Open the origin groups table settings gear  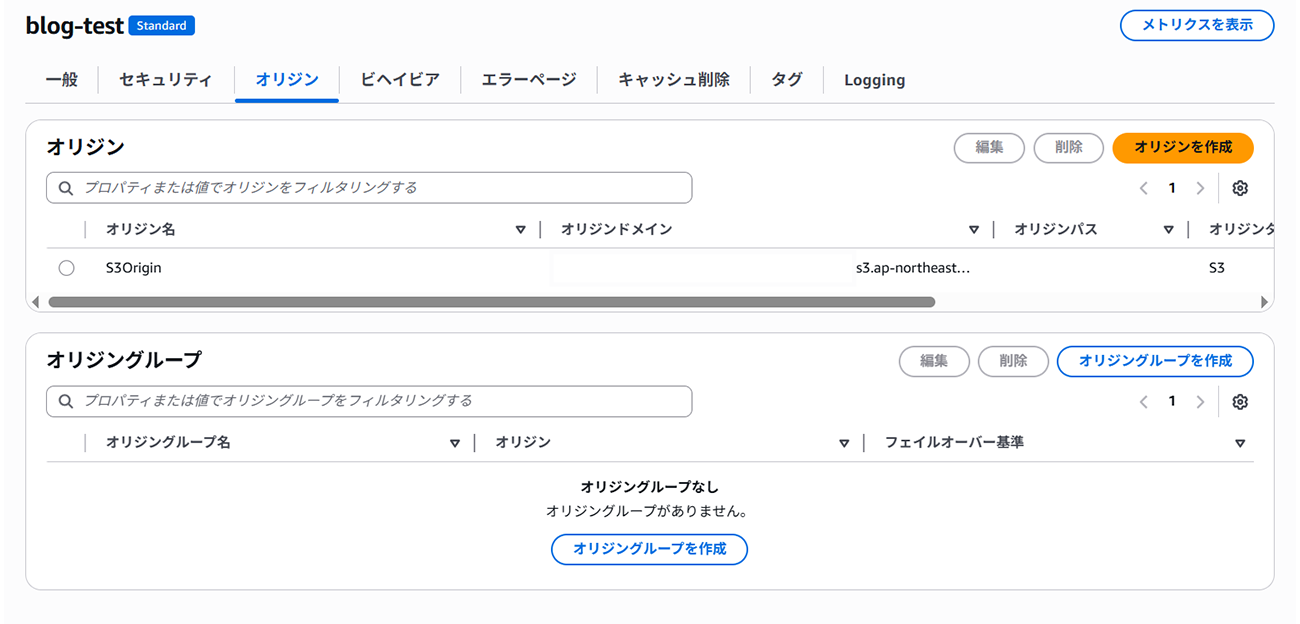coord(1240,401)
